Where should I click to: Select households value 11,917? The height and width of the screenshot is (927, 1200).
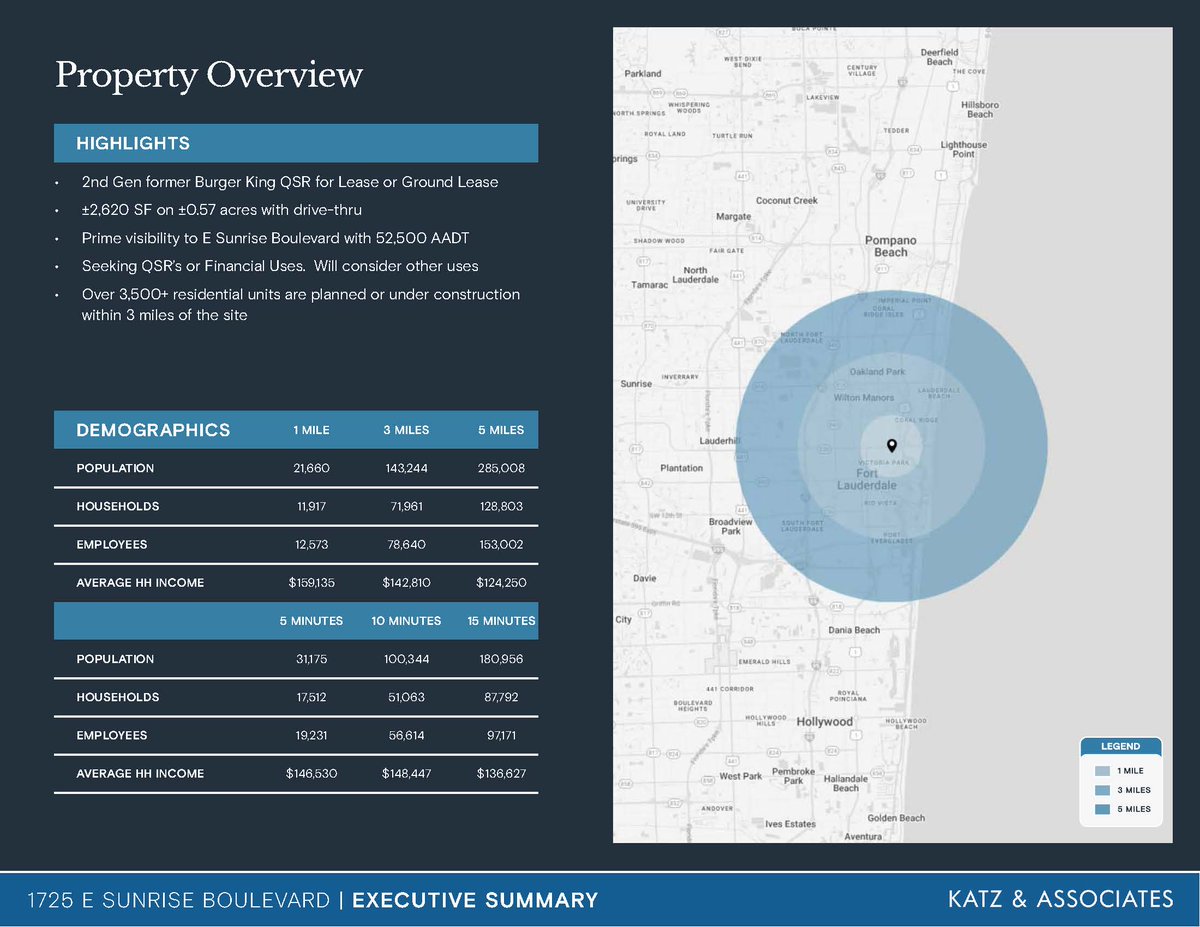click(311, 506)
